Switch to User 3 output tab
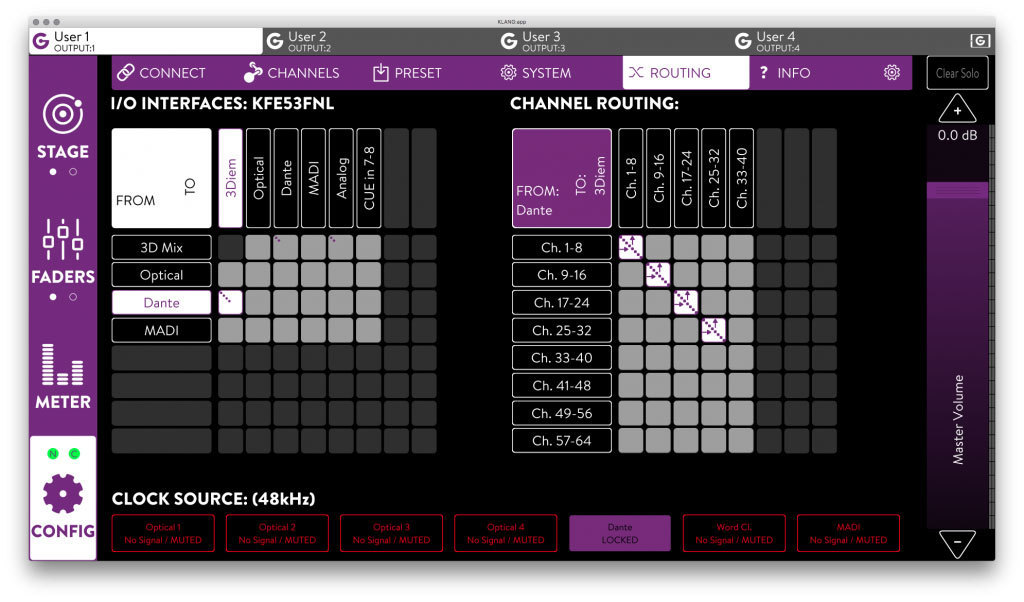The image size is (1024, 602). pos(615,41)
